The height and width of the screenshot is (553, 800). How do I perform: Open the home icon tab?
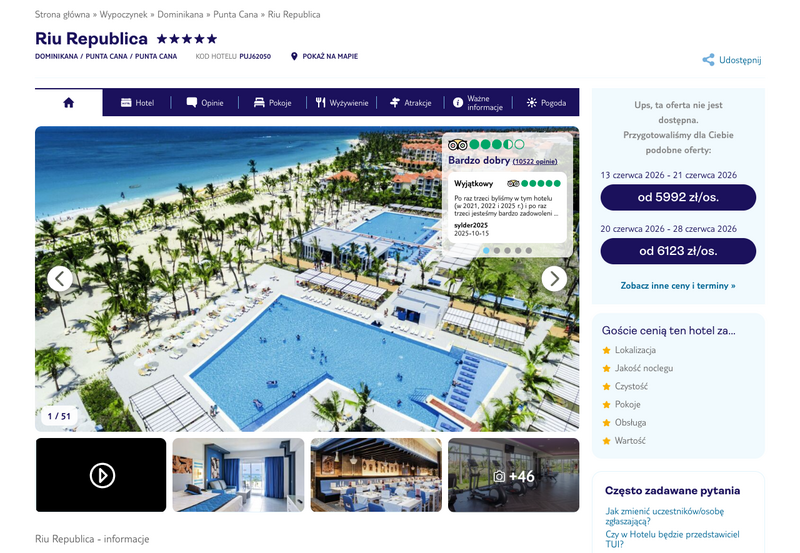click(68, 103)
